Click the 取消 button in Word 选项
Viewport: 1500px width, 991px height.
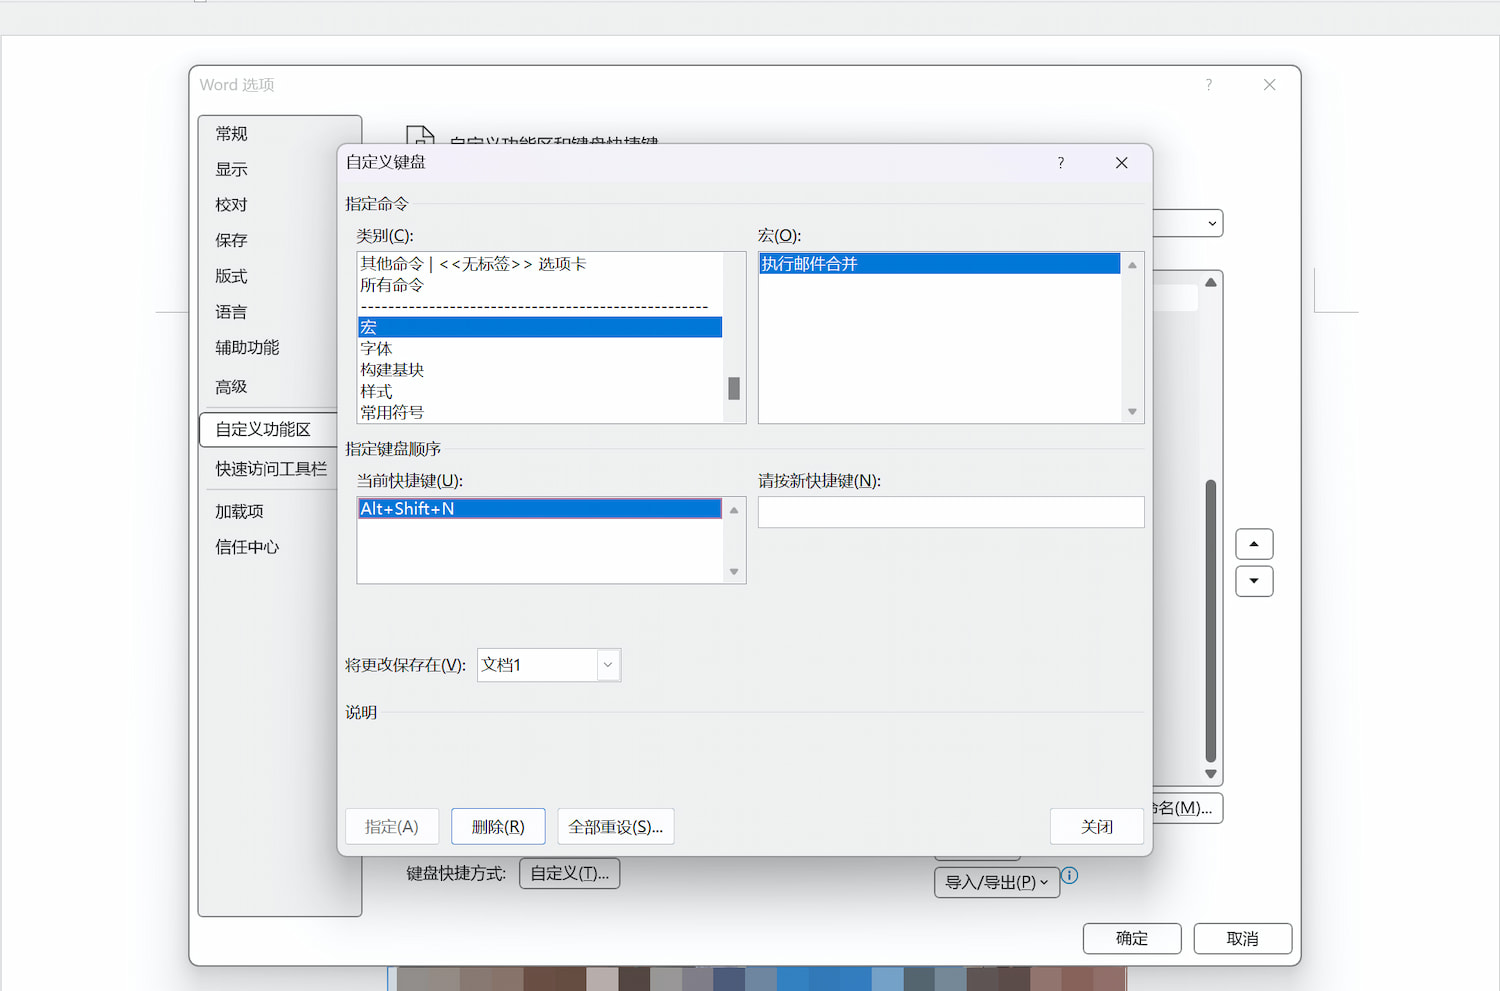pyautogui.click(x=1243, y=938)
